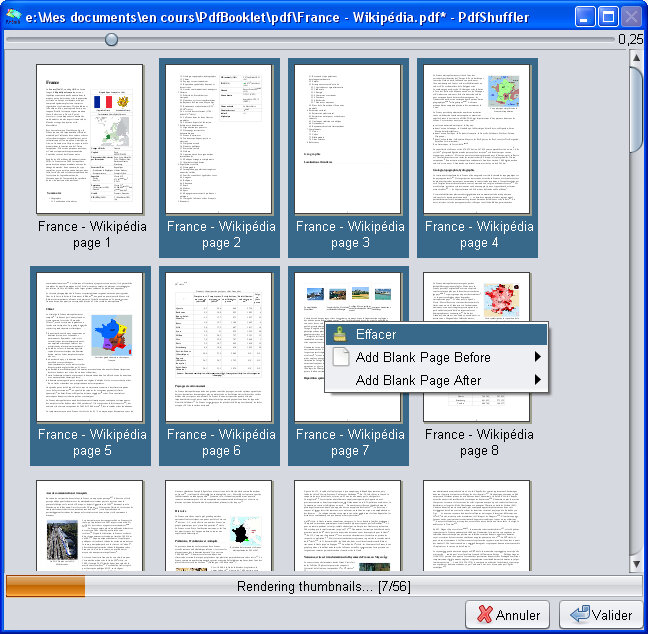Expand the Add Blank Page Before arrow
This screenshot has width=648, height=634.
point(537,357)
